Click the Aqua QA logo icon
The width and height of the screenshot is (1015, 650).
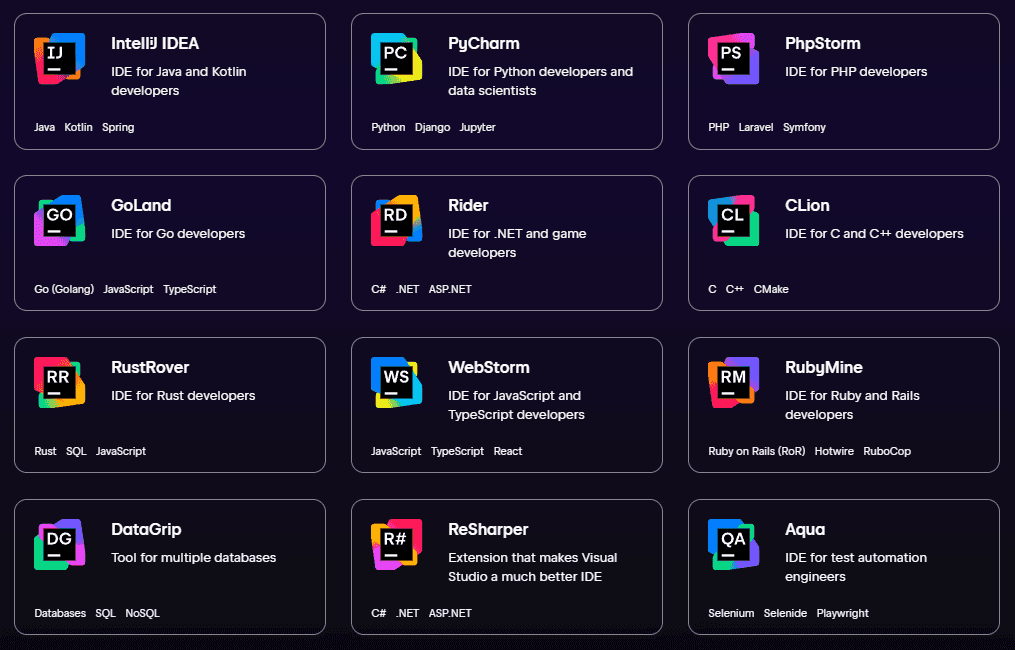pyautogui.click(x=734, y=545)
